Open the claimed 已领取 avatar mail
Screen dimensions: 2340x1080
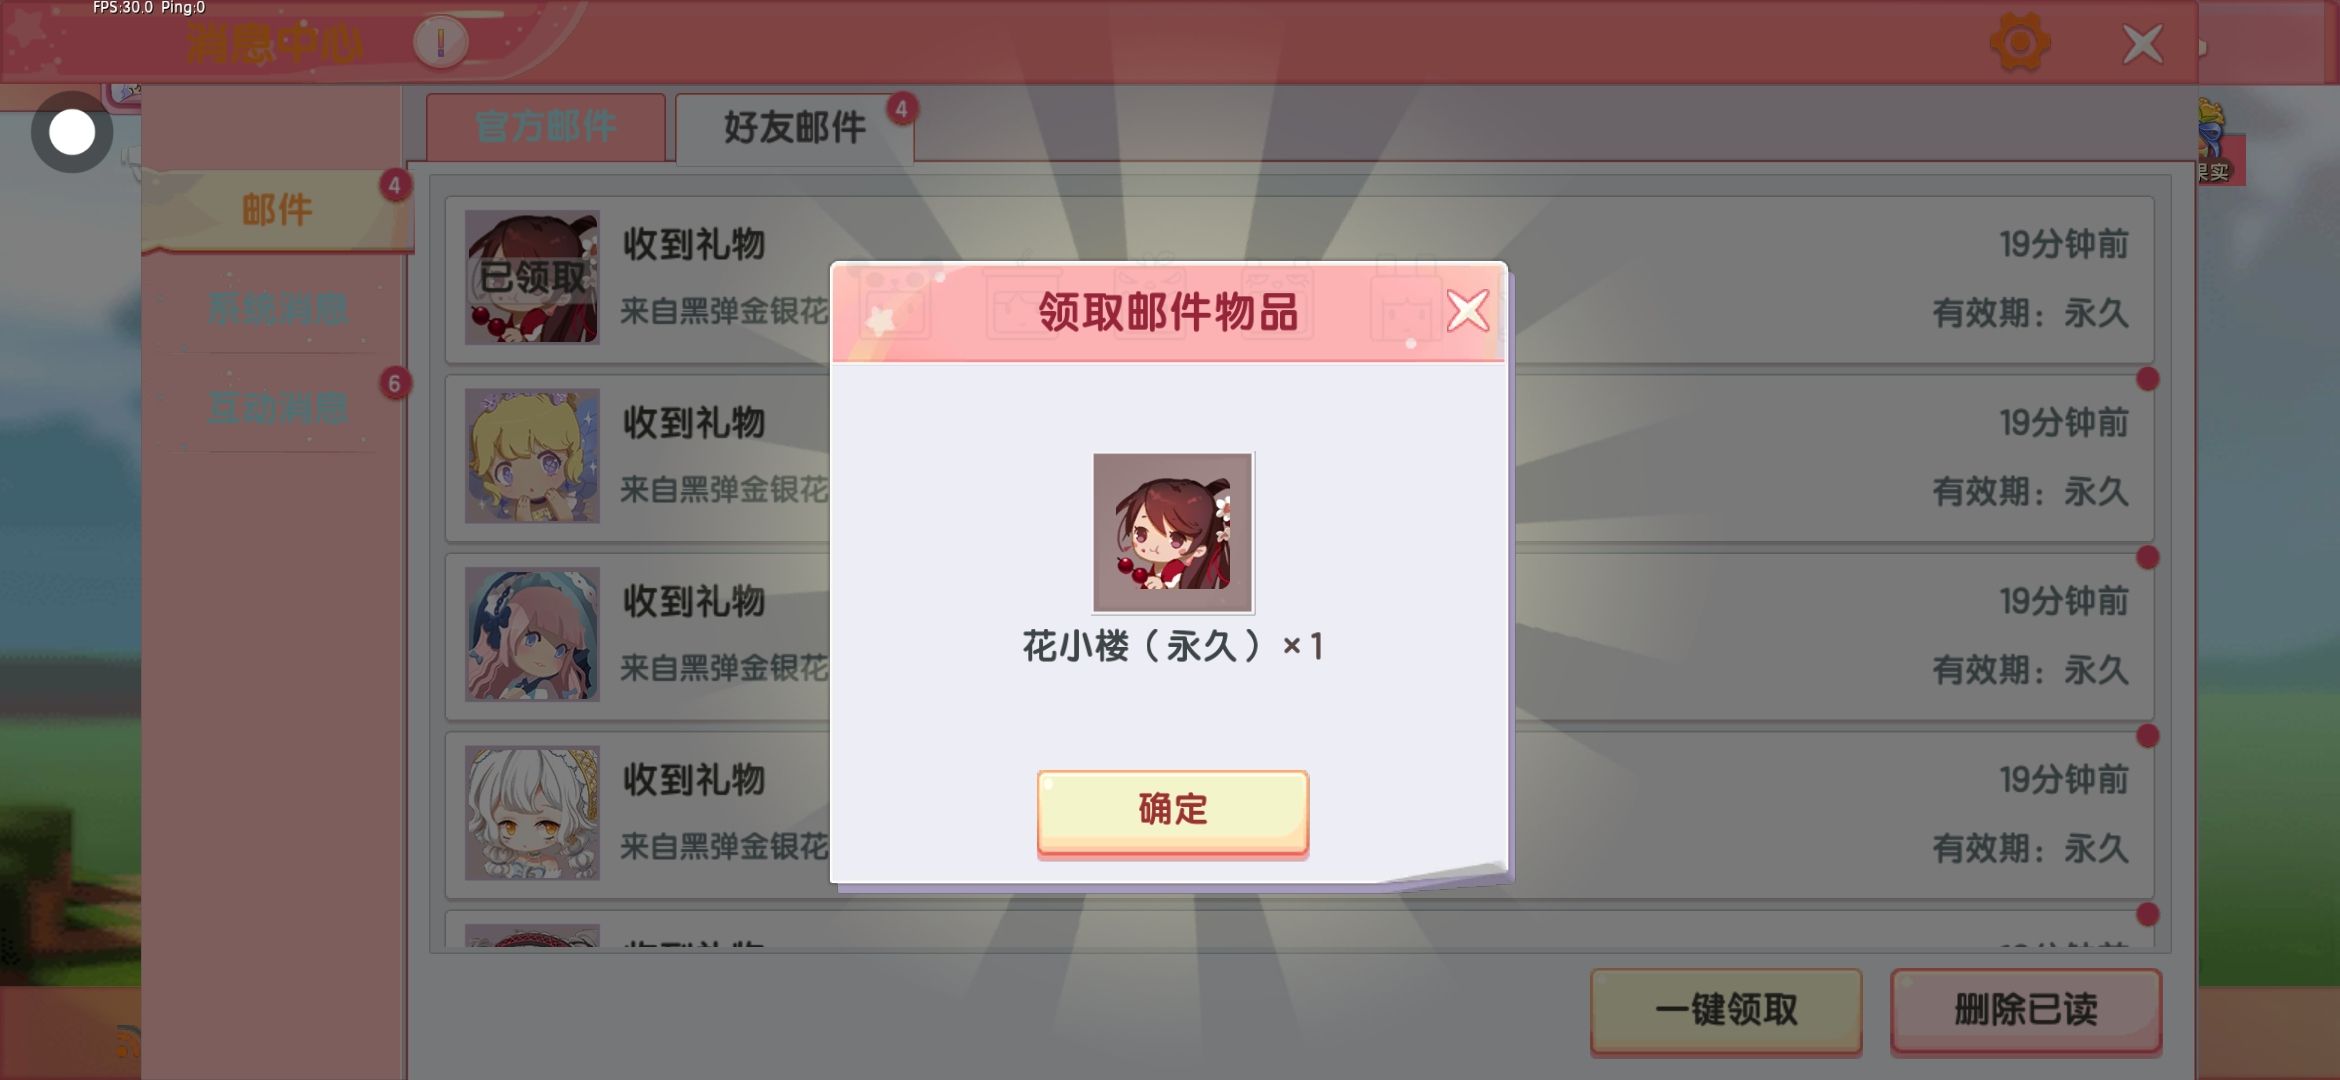coord(532,277)
